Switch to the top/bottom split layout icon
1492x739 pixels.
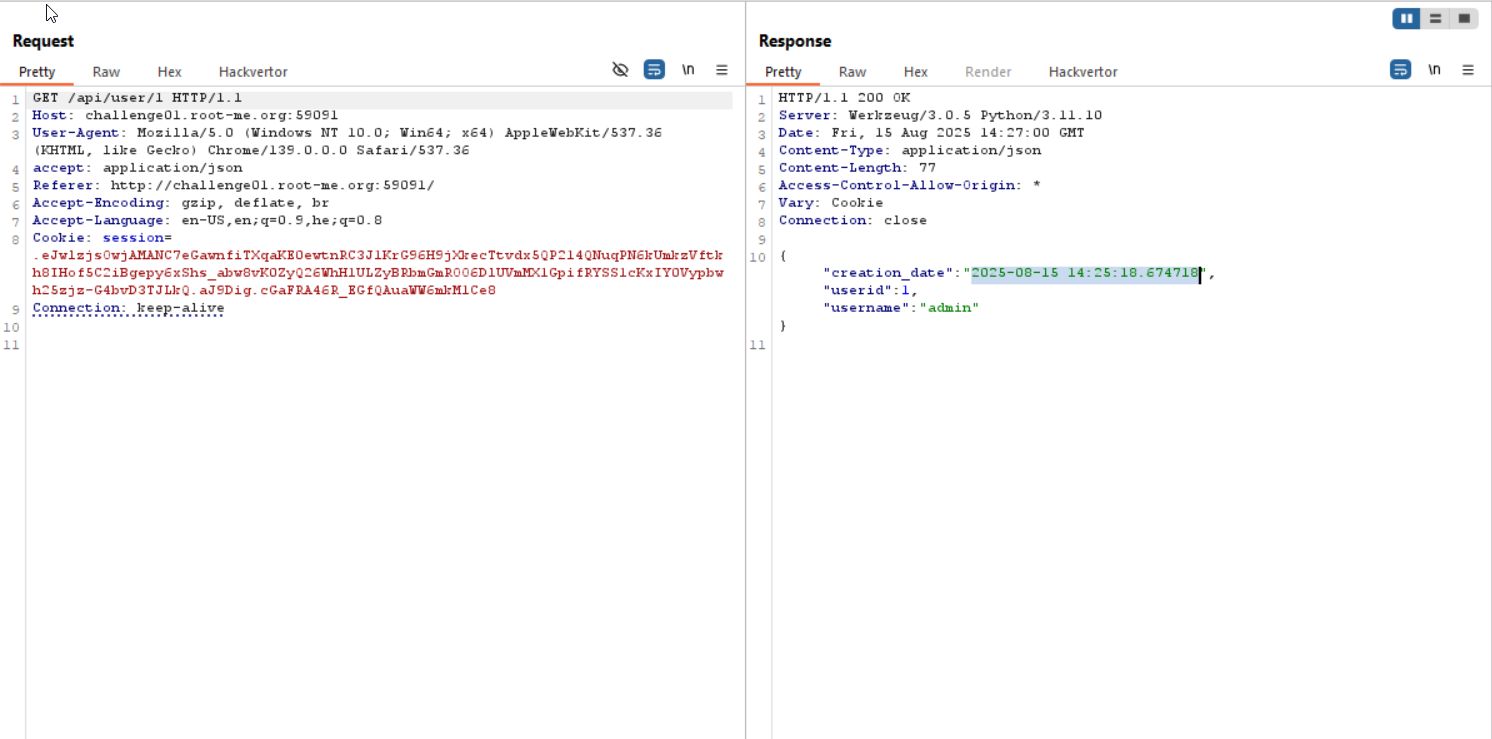(1435, 18)
